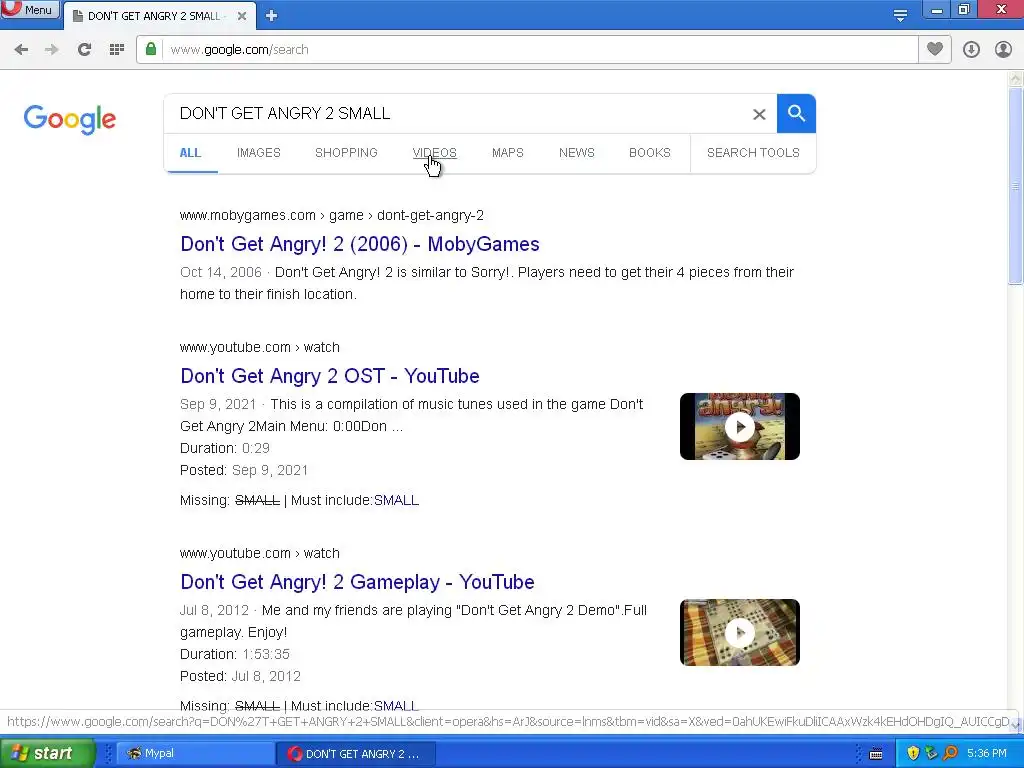Click the Google logo
1024x768 pixels.
coord(69,119)
